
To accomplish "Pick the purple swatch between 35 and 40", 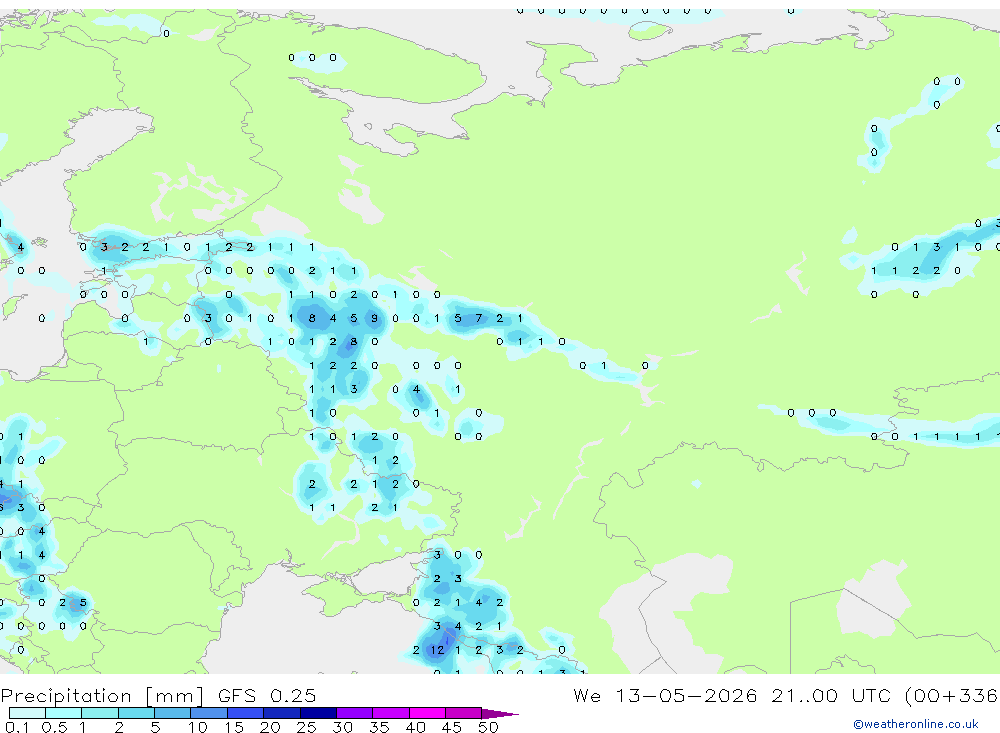I will 391,713.
